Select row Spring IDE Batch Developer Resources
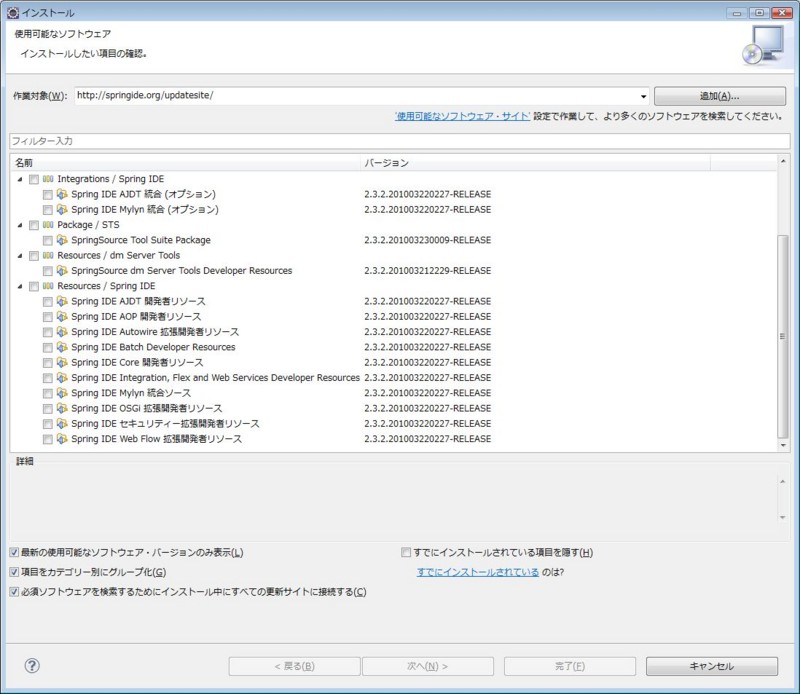Image resolution: width=800 pixels, height=694 pixels. 393,348
